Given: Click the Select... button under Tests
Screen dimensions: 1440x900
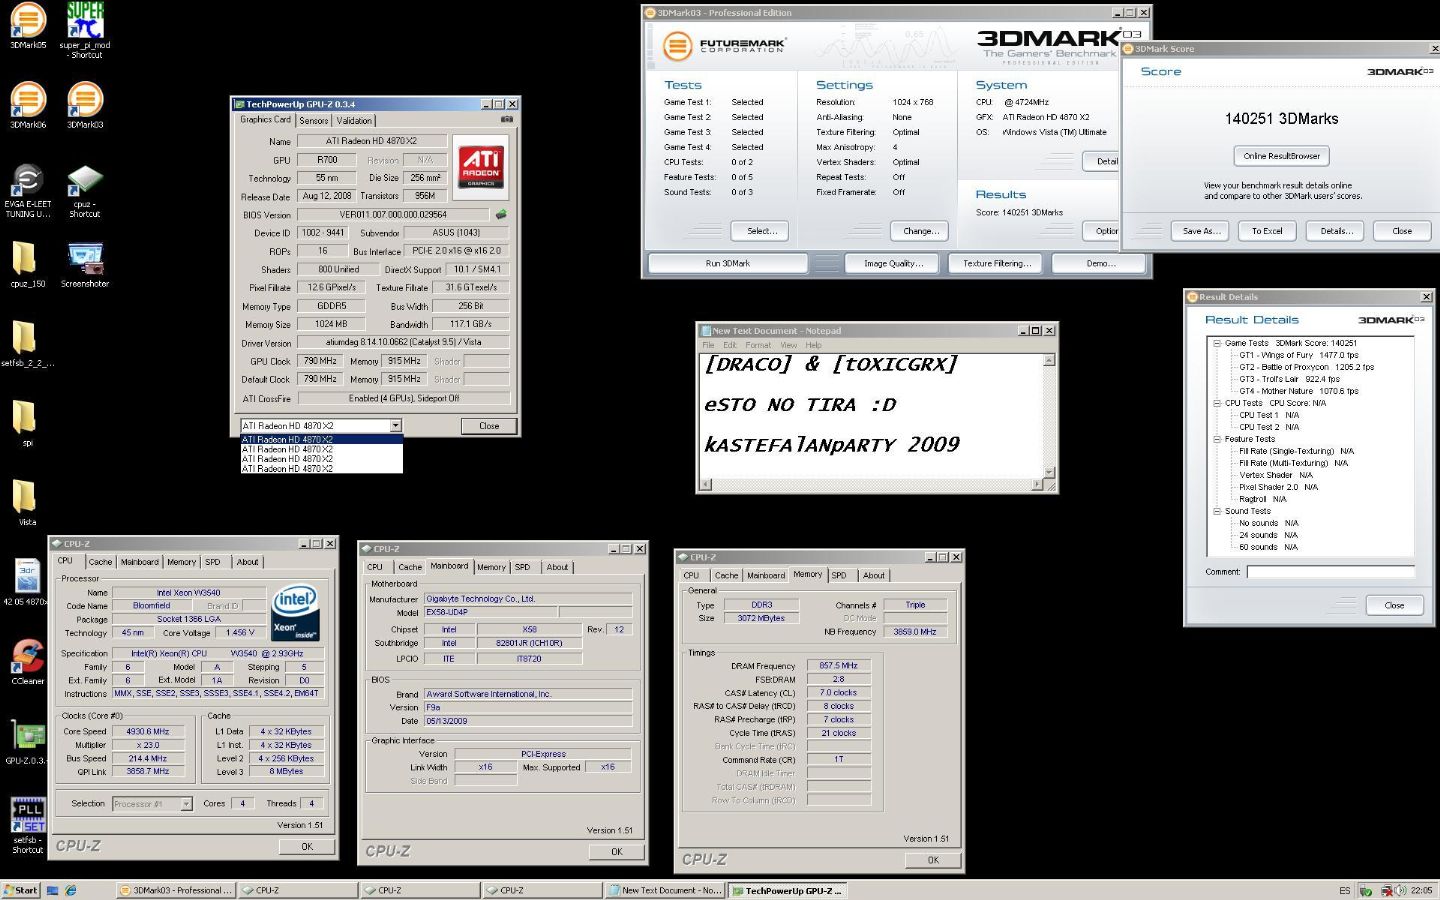Looking at the screenshot, I should point(761,231).
